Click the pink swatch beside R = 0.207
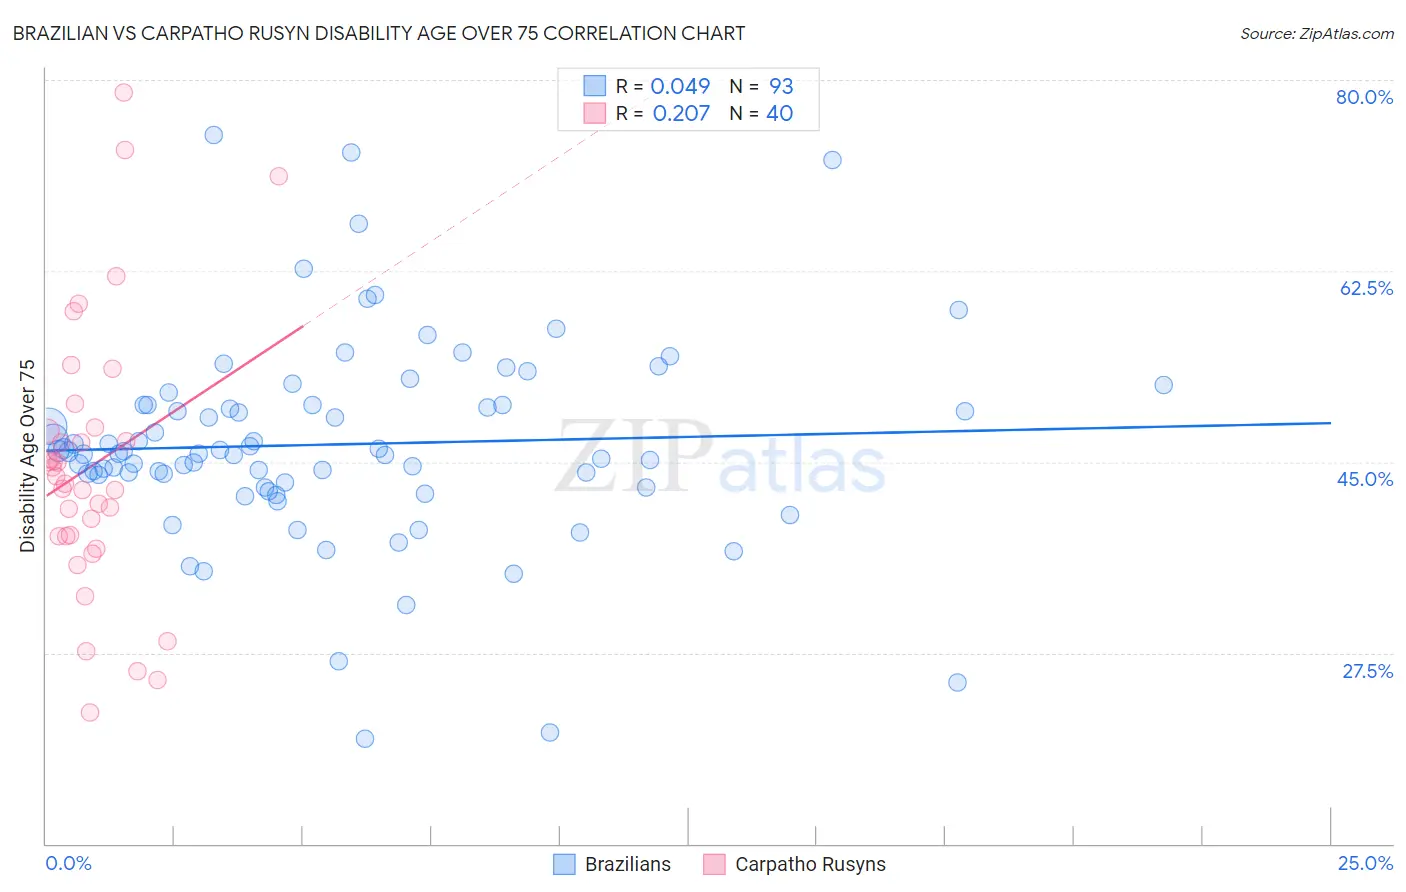This screenshot has width=1406, height=892. [x=595, y=113]
